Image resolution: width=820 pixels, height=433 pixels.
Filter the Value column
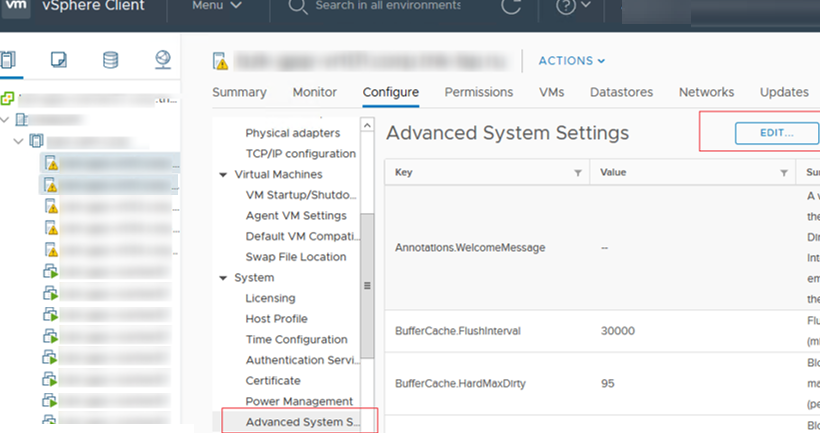pyautogui.click(x=784, y=173)
